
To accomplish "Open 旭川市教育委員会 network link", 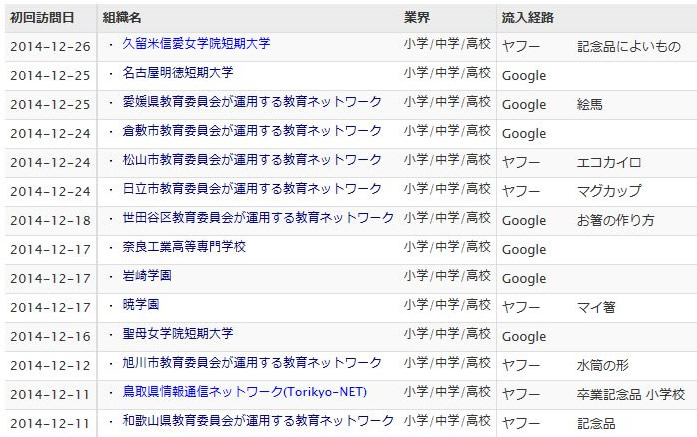I will 252,363.
